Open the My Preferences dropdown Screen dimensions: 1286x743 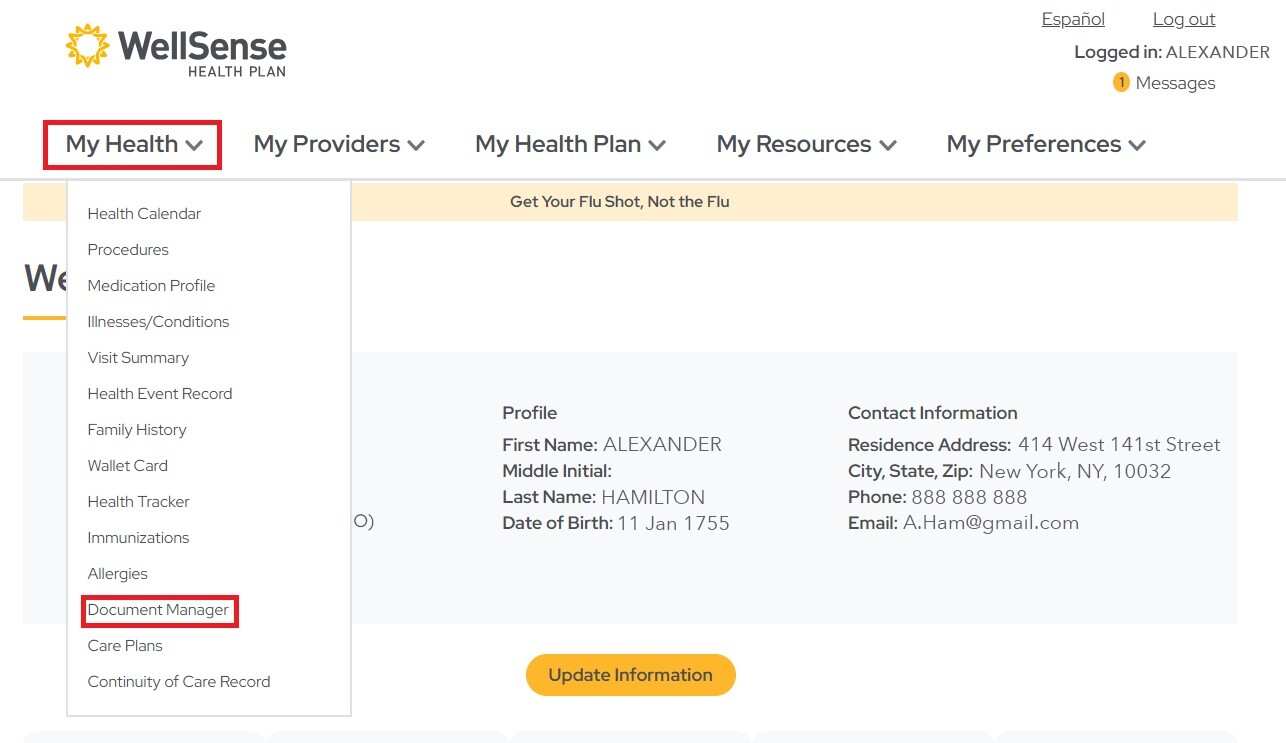(x=1044, y=144)
